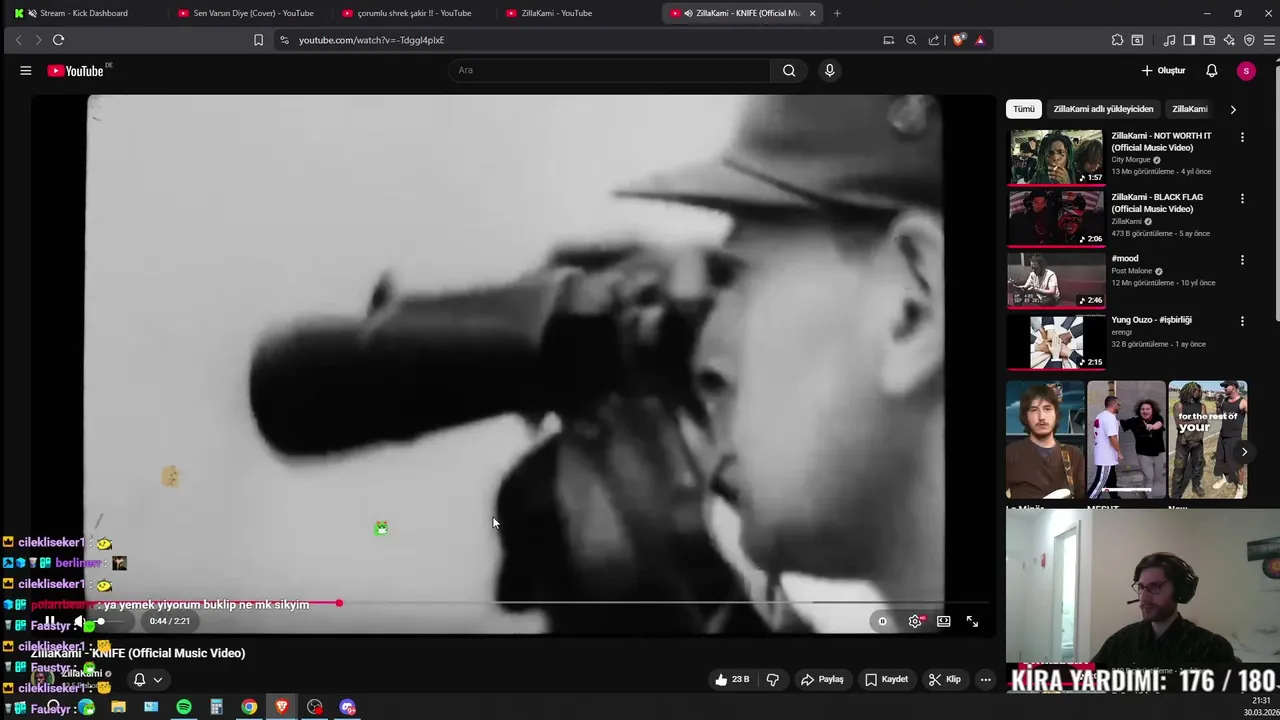The height and width of the screenshot is (720, 1280).
Task: Open the YouTube hamburger guide menu
Action: click(26, 71)
